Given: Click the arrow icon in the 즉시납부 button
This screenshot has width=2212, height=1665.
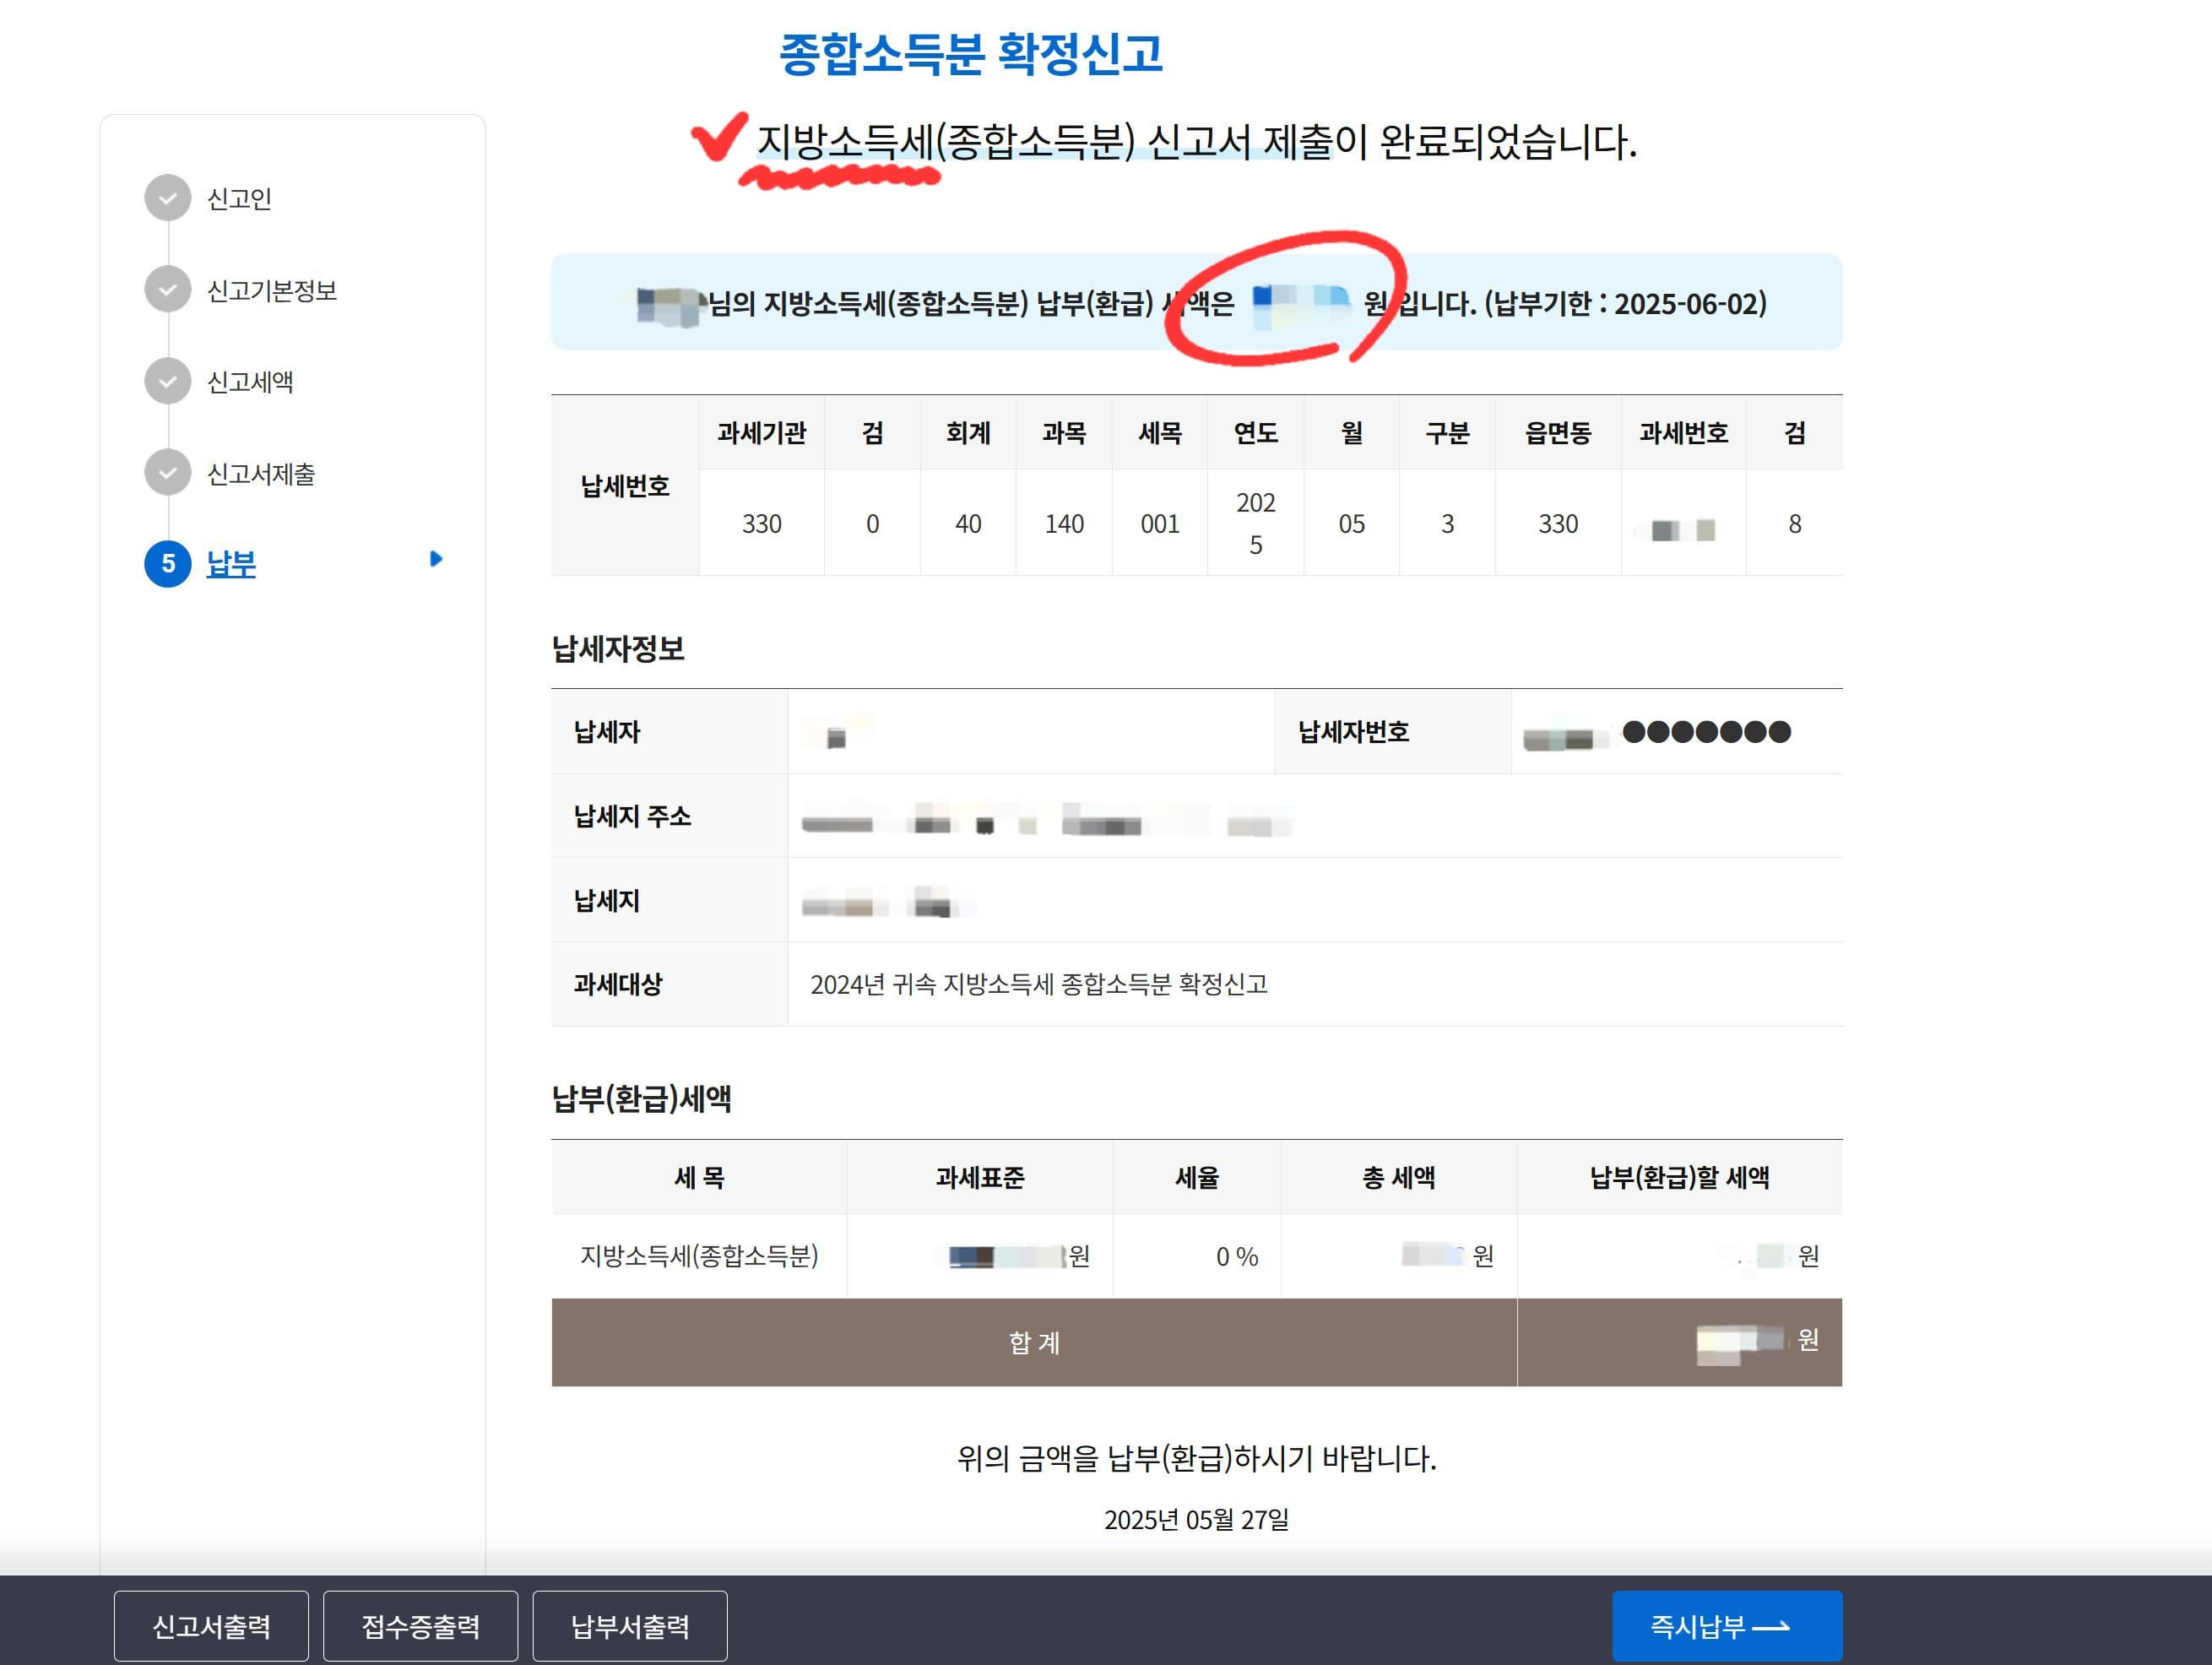Looking at the screenshot, I should 1771,1627.
